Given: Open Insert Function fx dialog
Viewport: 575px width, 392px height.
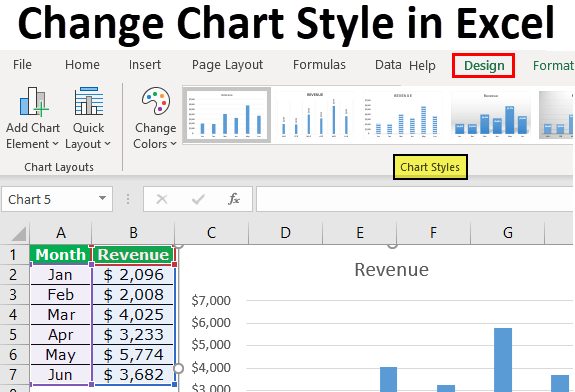Looking at the screenshot, I should coord(234,199).
